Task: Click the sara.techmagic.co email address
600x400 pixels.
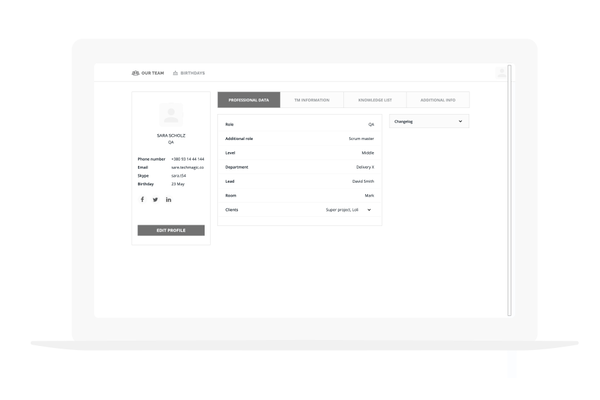Action: (x=186, y=167)
